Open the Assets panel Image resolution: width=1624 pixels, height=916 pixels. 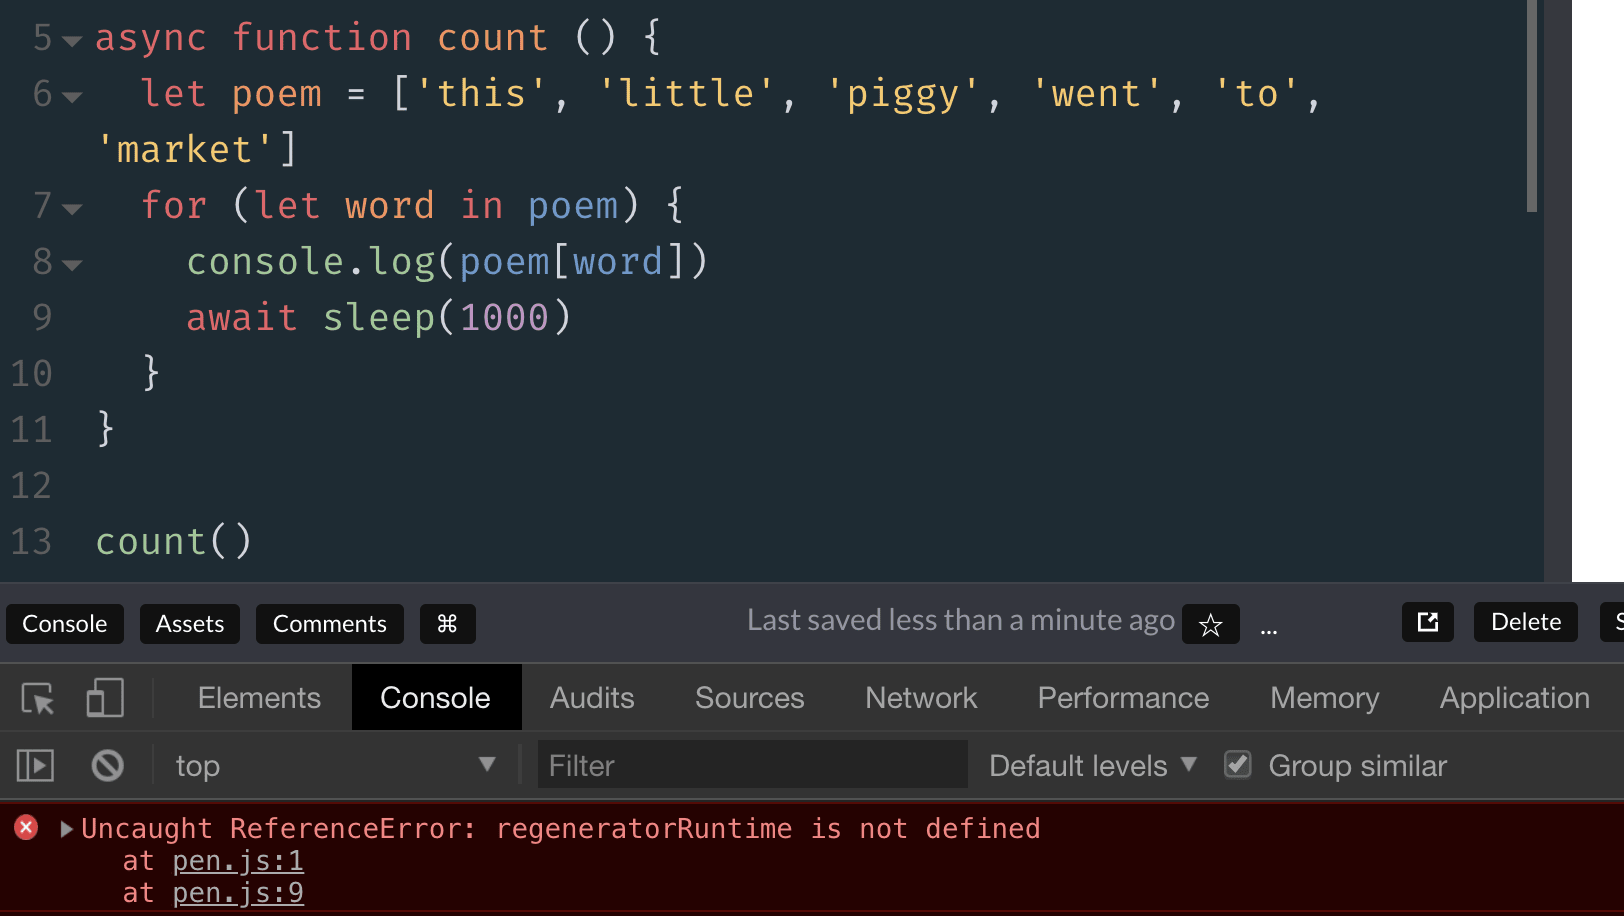pyautogui.click(x=189, y=623)
